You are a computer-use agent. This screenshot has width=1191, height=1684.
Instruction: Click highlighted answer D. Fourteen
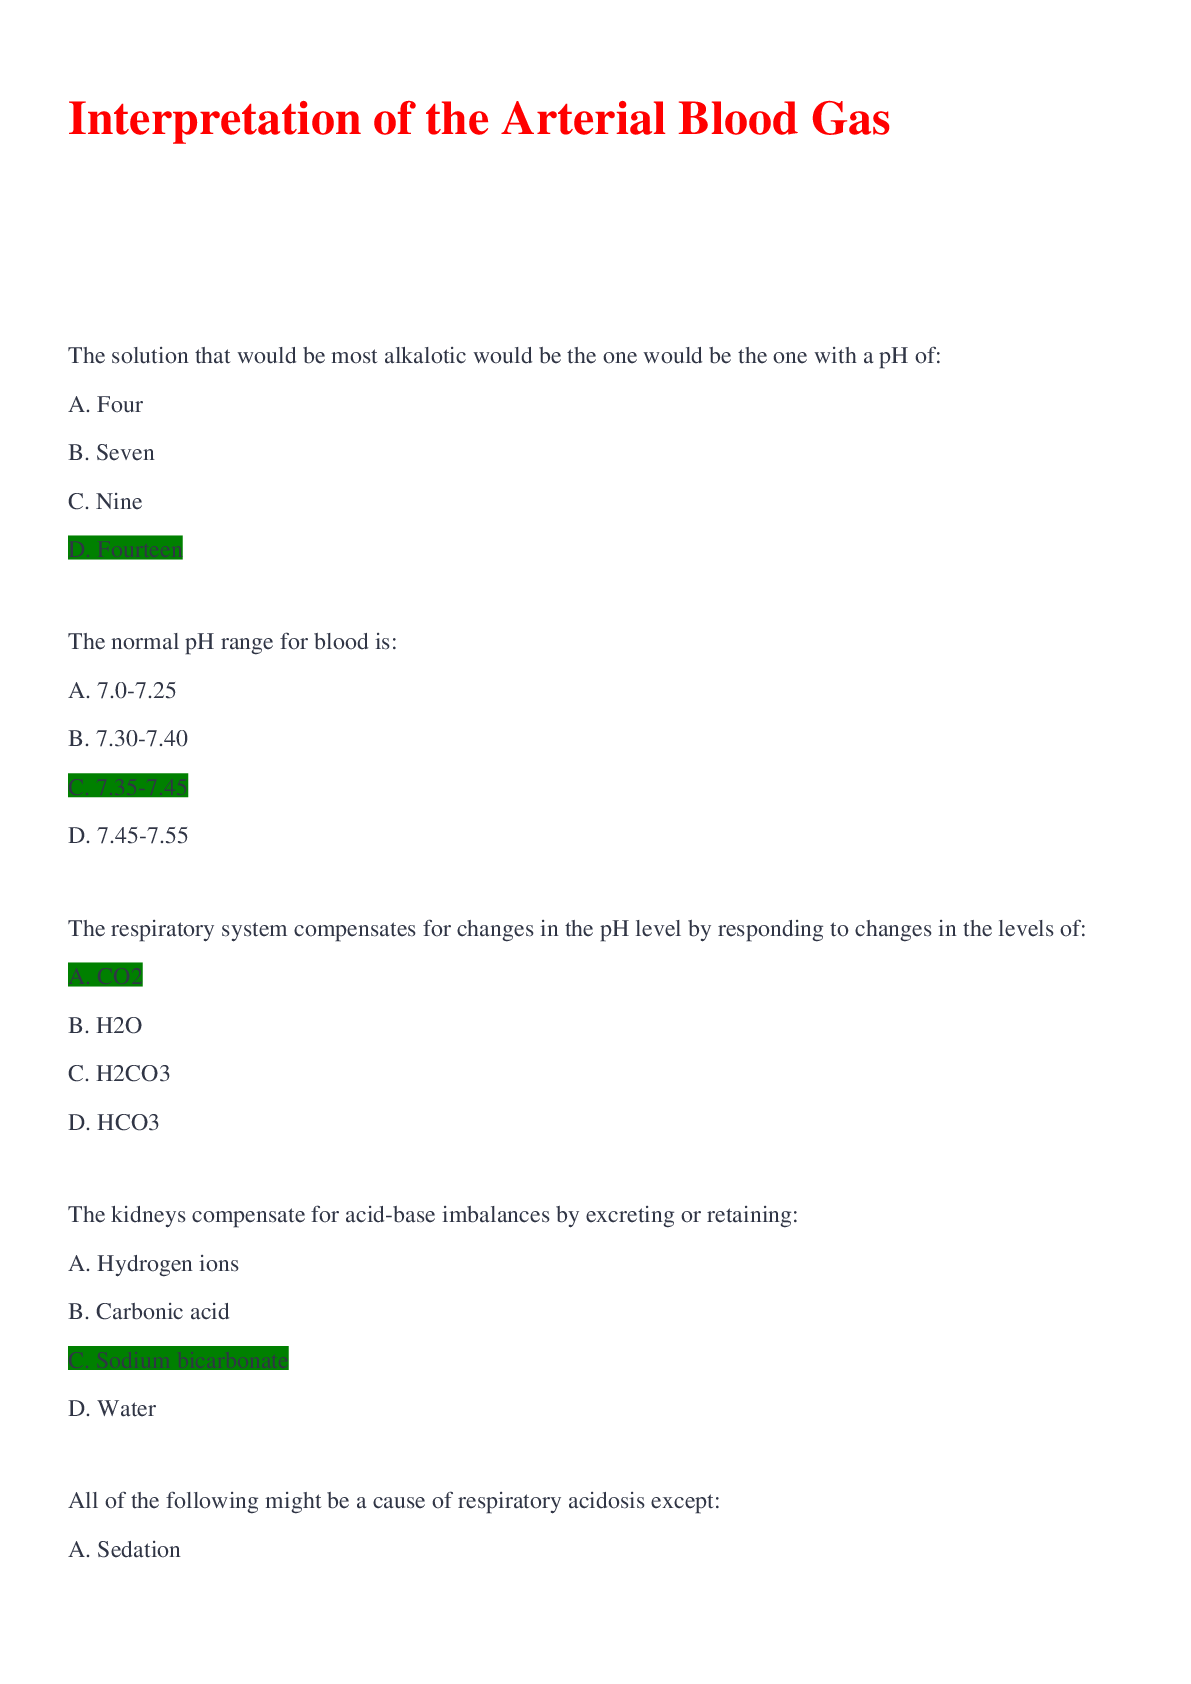[125, 549]
